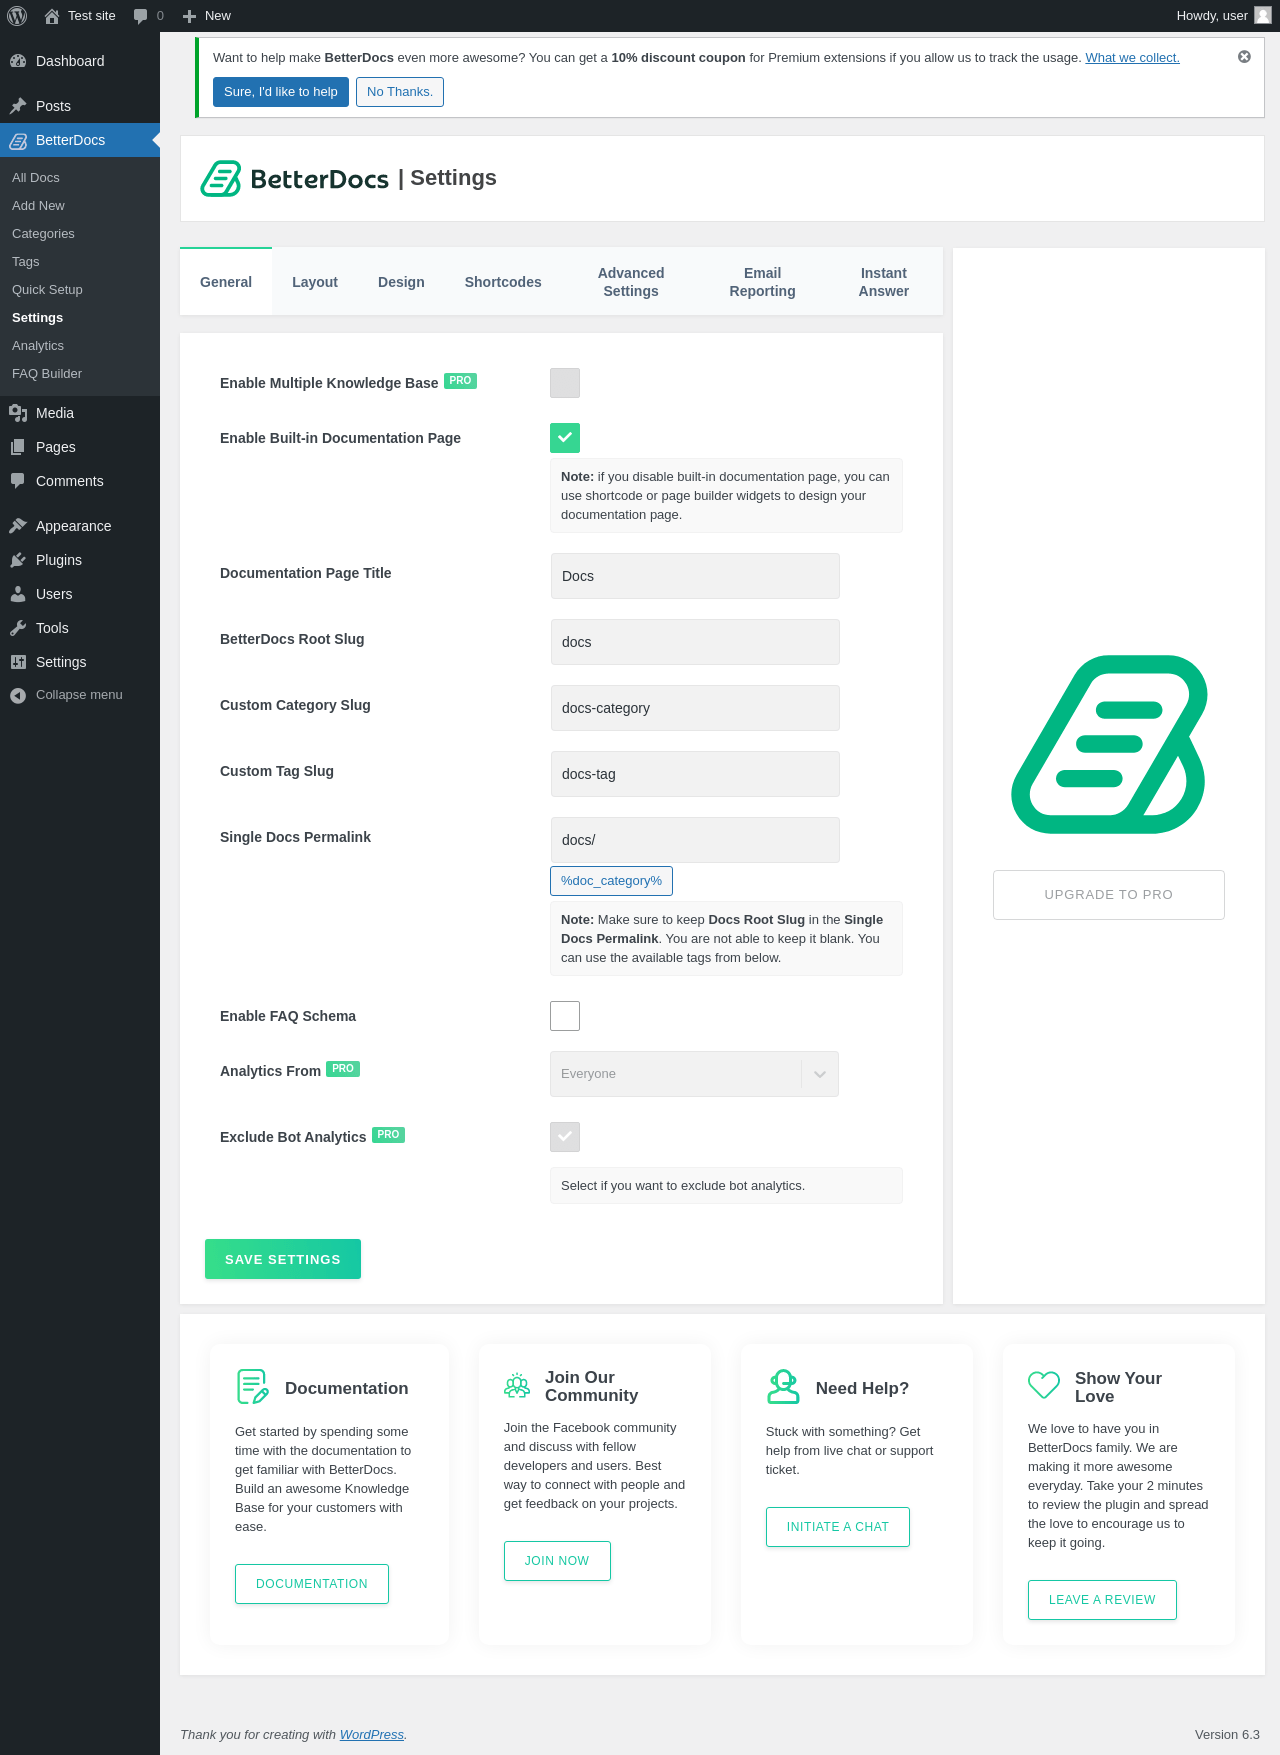
Task: Click the Upgrade to Pro button
Action: (x=1109, y=895)
